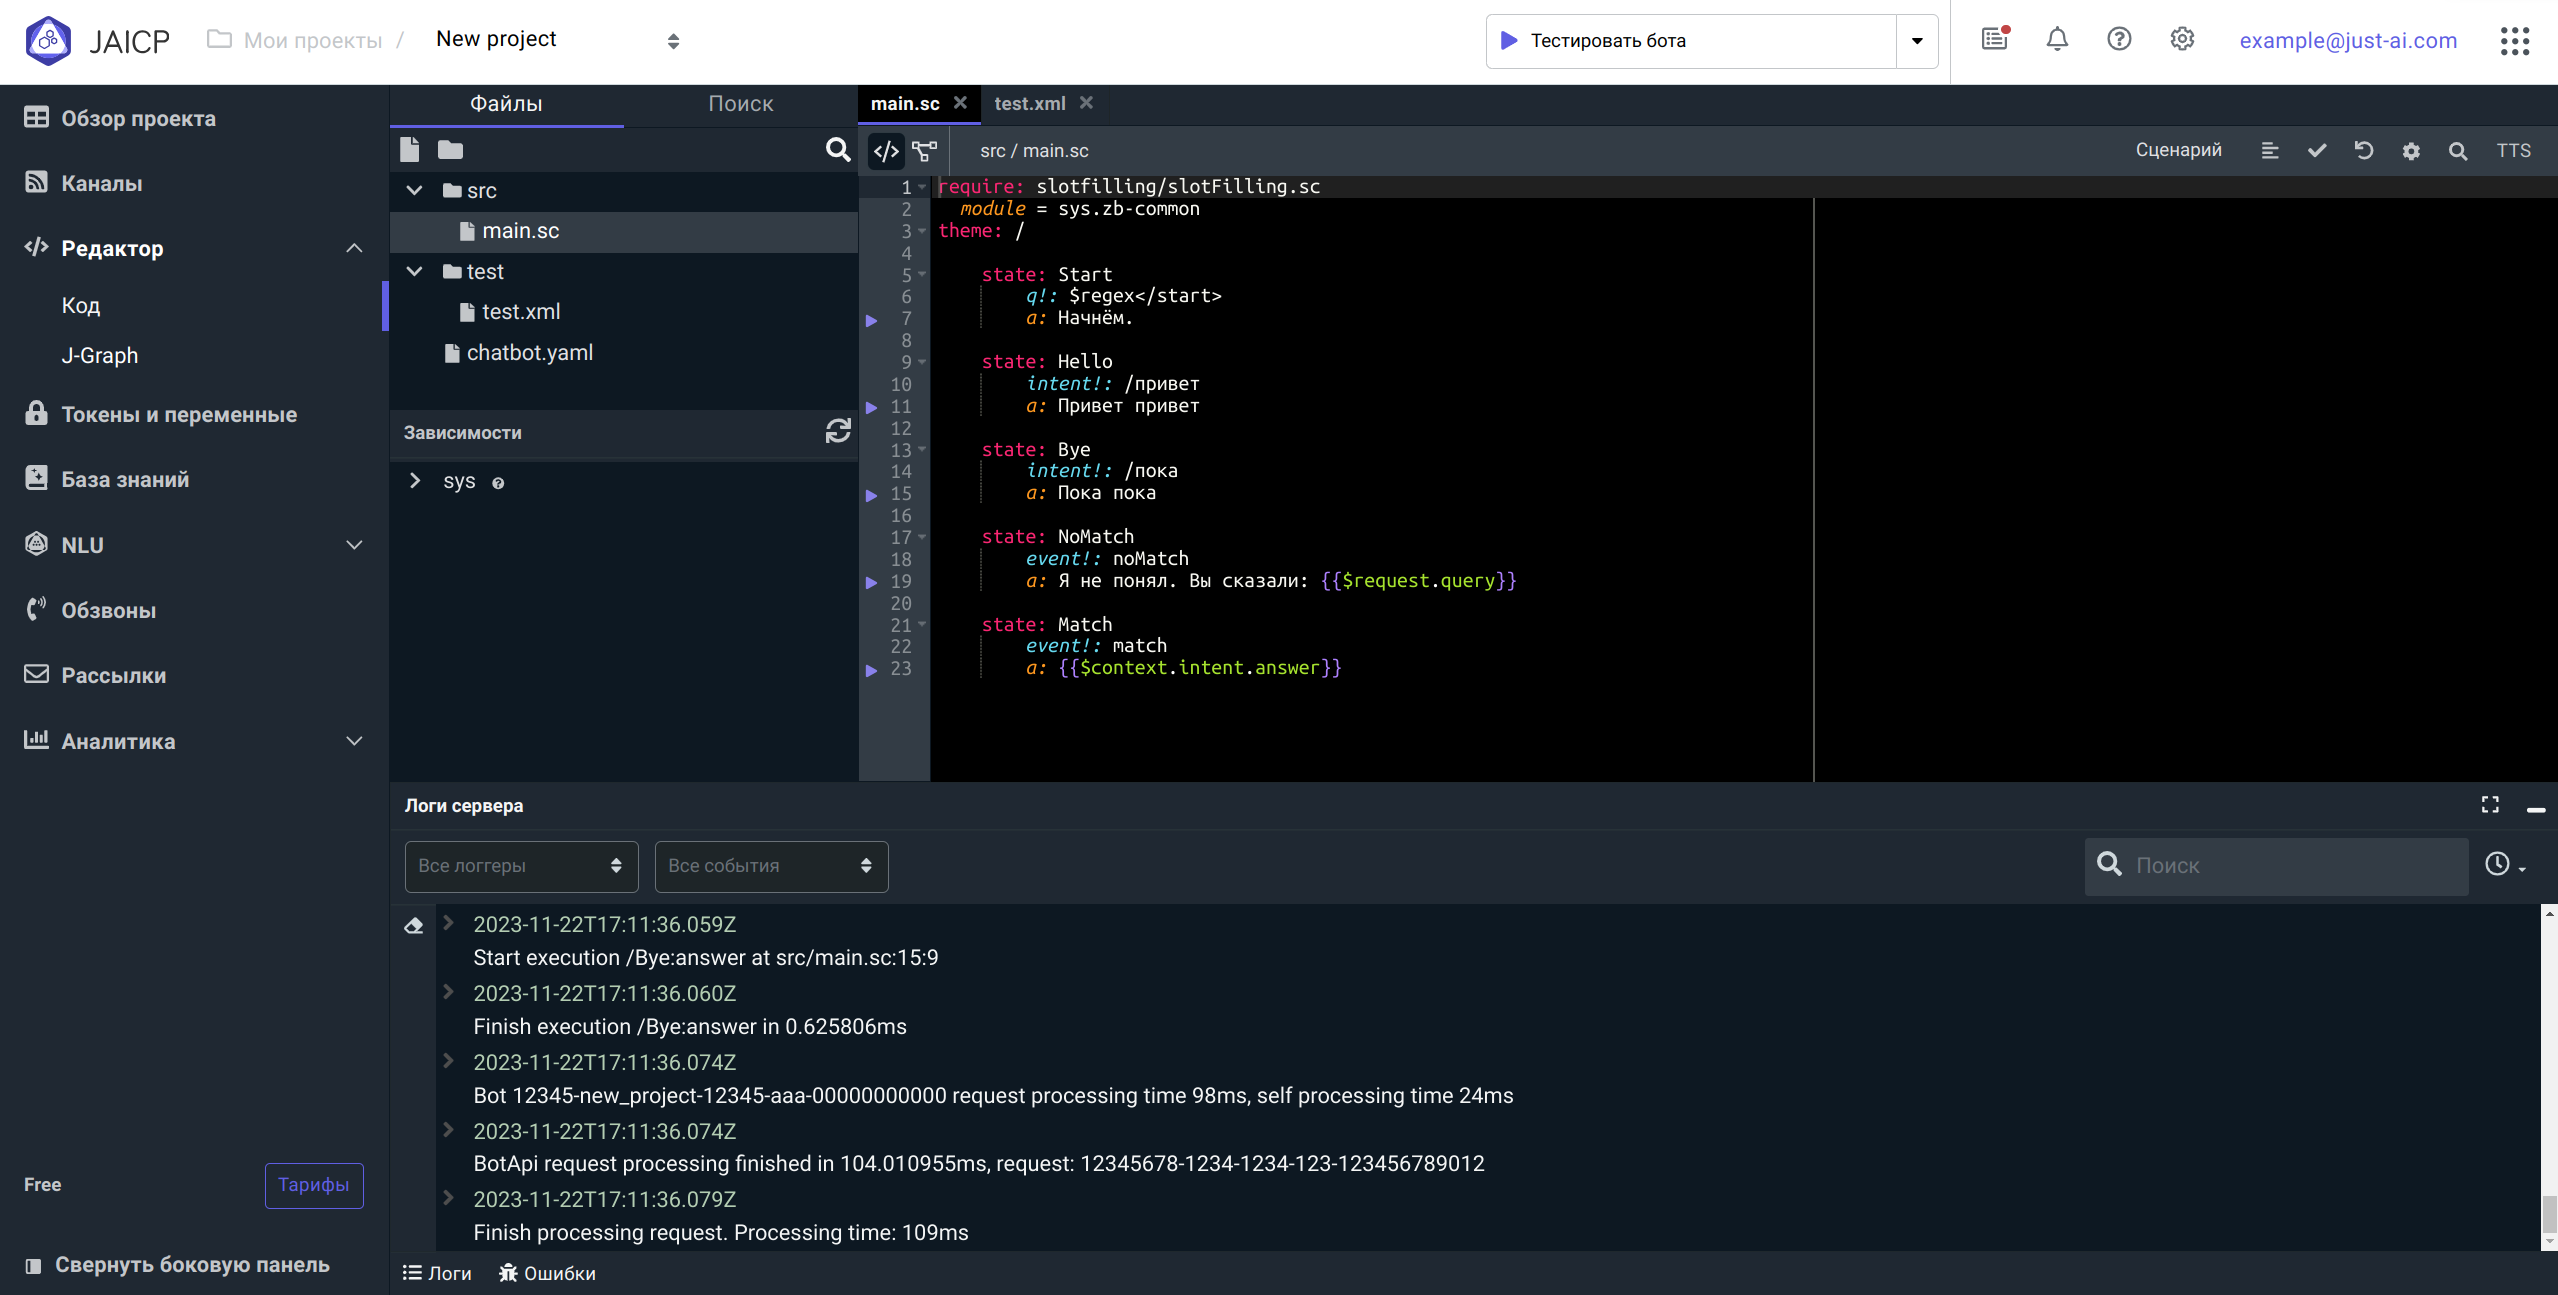Click the undo/revert icon in editor toolbar
This screenshot has width=2558, height=1295.
(2364, 151)
